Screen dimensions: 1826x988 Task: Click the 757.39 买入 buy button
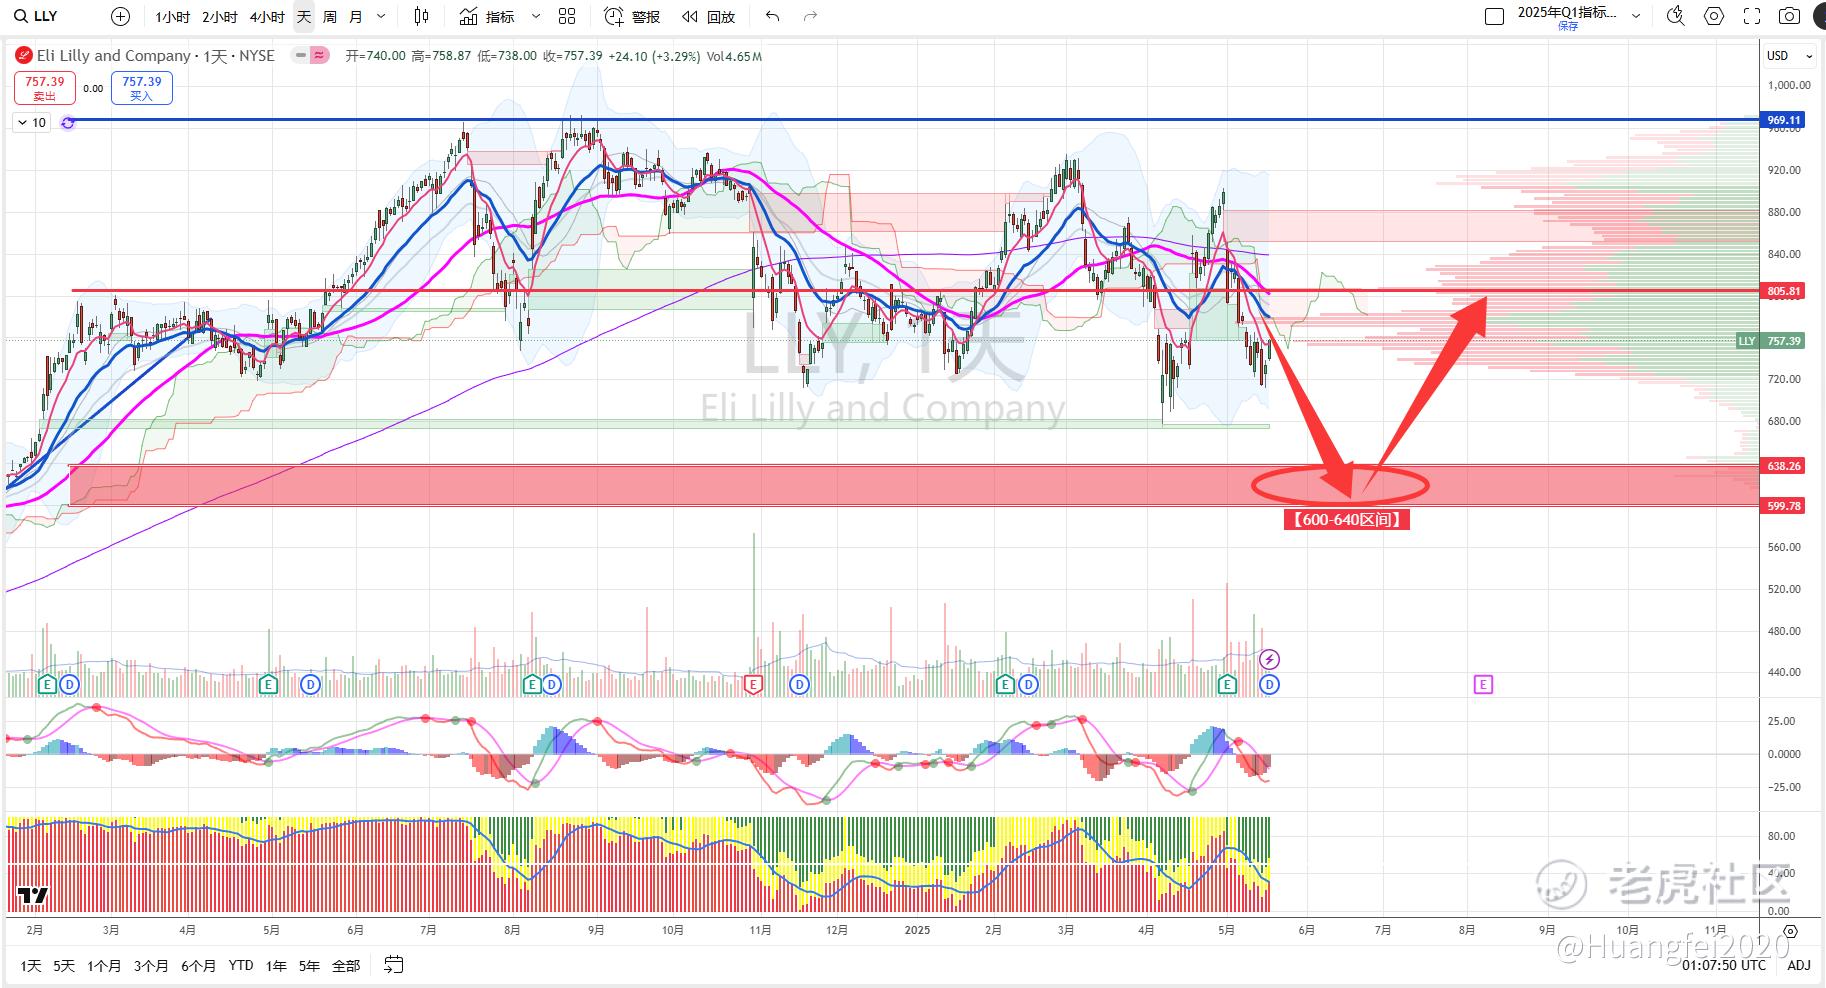pyautogui.click(x=141, y=88)
